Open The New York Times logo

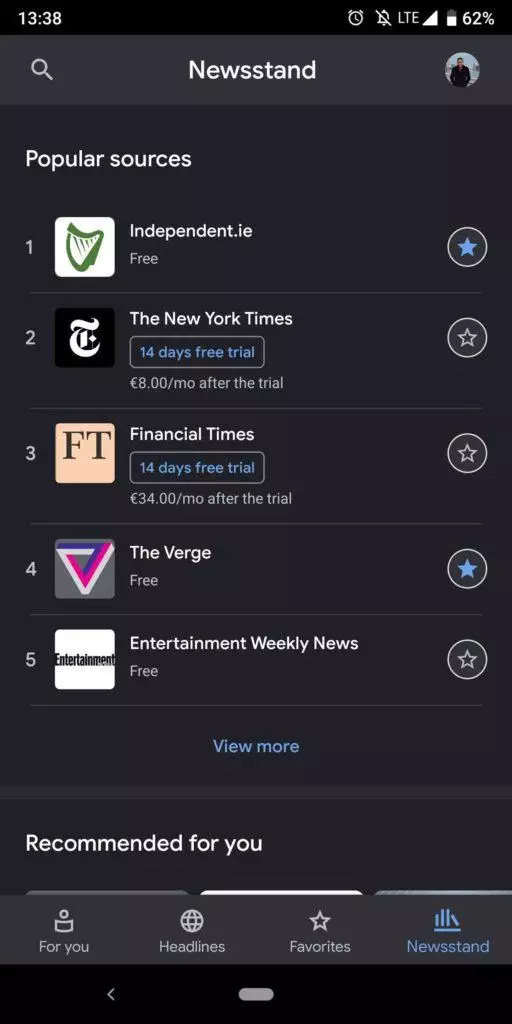coord(85,338)
